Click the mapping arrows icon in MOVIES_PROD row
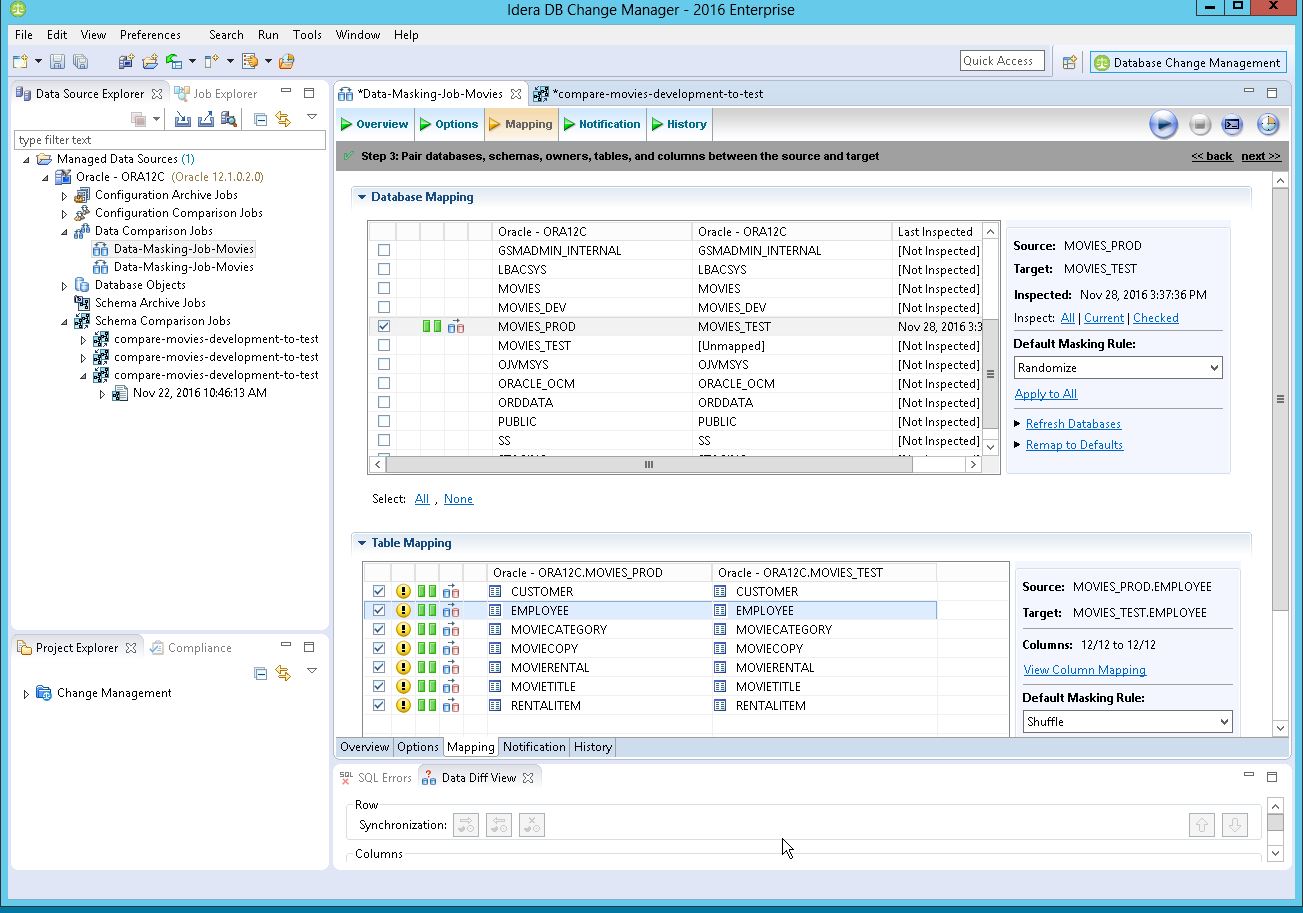 pos(456,326)
